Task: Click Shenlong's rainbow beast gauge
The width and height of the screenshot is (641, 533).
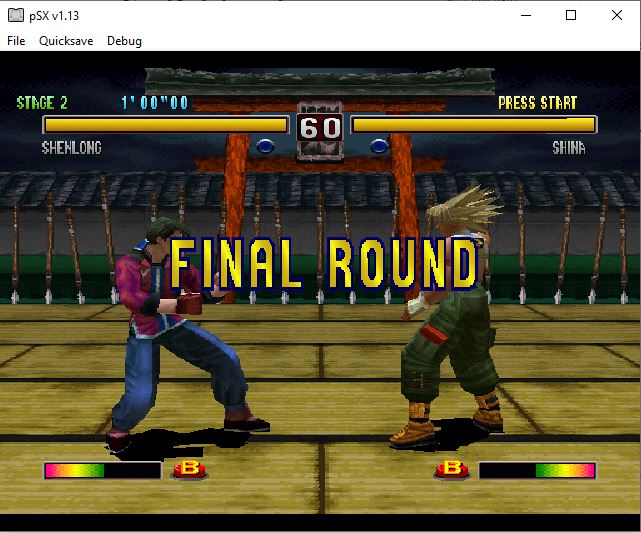Action: [102, 470]
